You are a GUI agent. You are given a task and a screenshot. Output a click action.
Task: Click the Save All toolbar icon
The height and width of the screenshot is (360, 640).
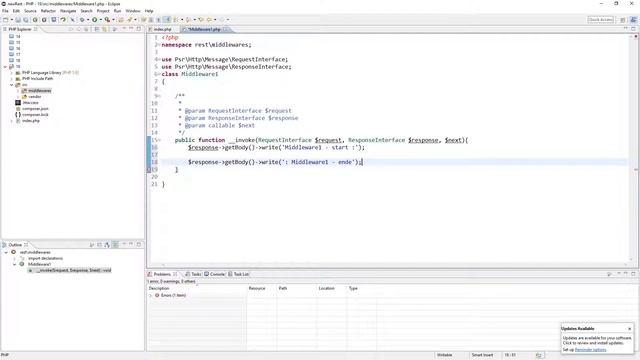pyautogui.click(x=26, y=20)
